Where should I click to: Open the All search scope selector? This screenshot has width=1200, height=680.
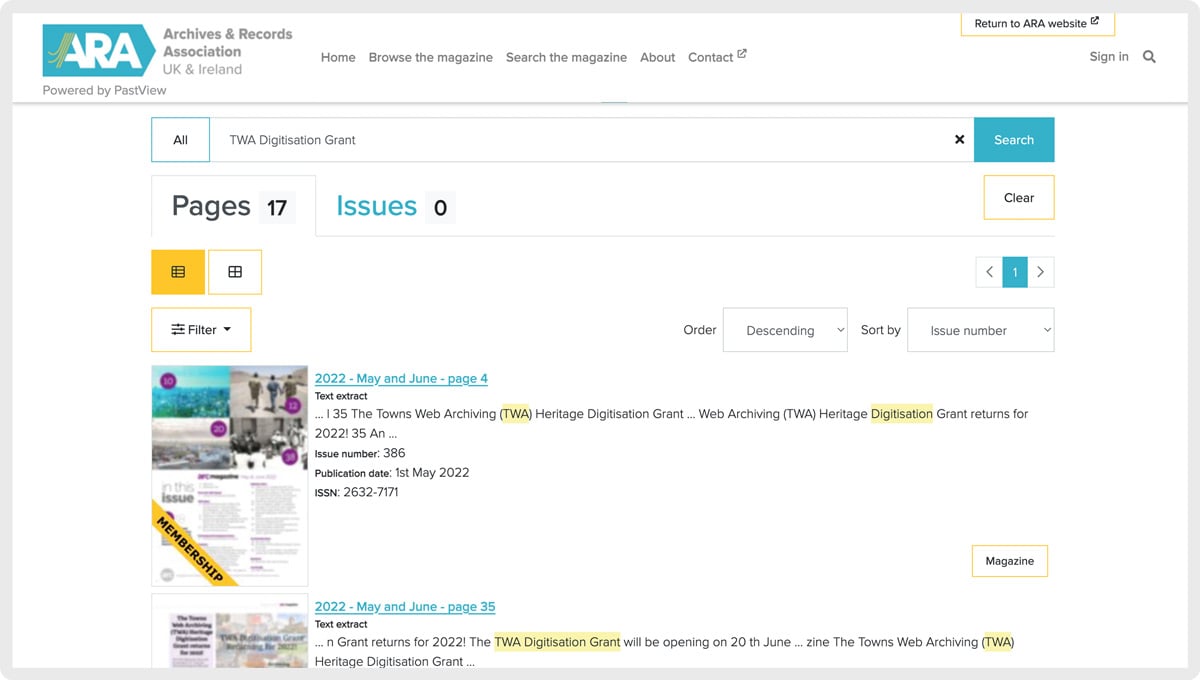point(180,140)
